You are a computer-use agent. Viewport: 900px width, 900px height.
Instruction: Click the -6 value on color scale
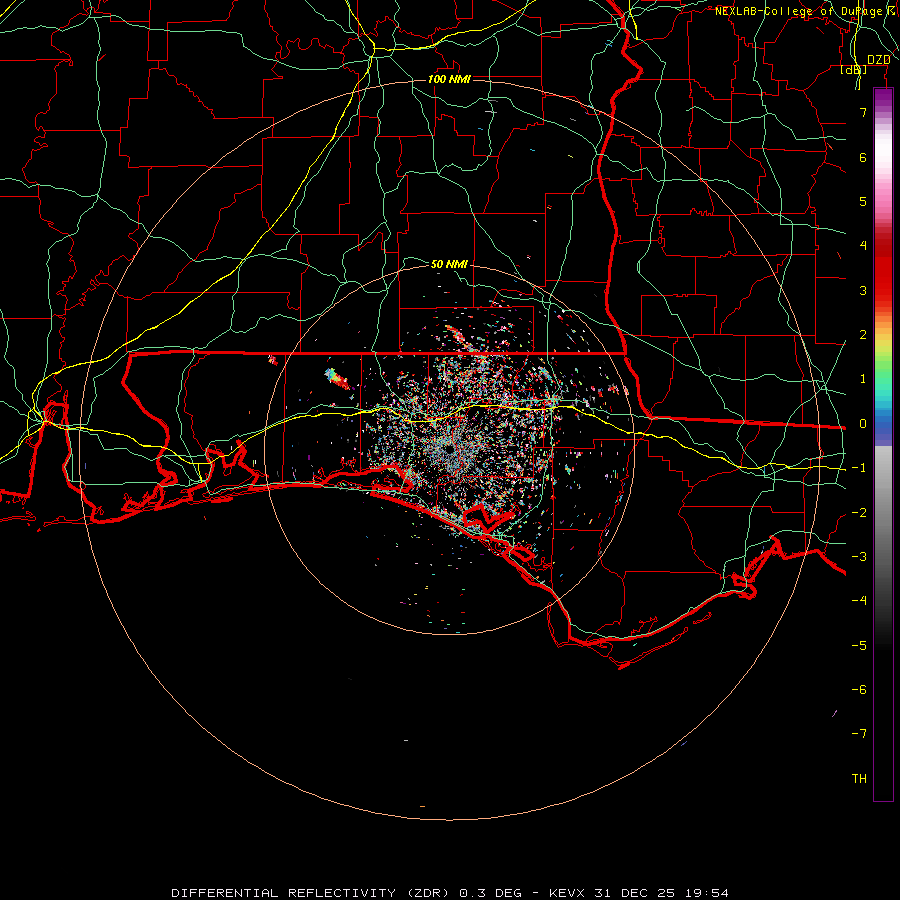859,690
